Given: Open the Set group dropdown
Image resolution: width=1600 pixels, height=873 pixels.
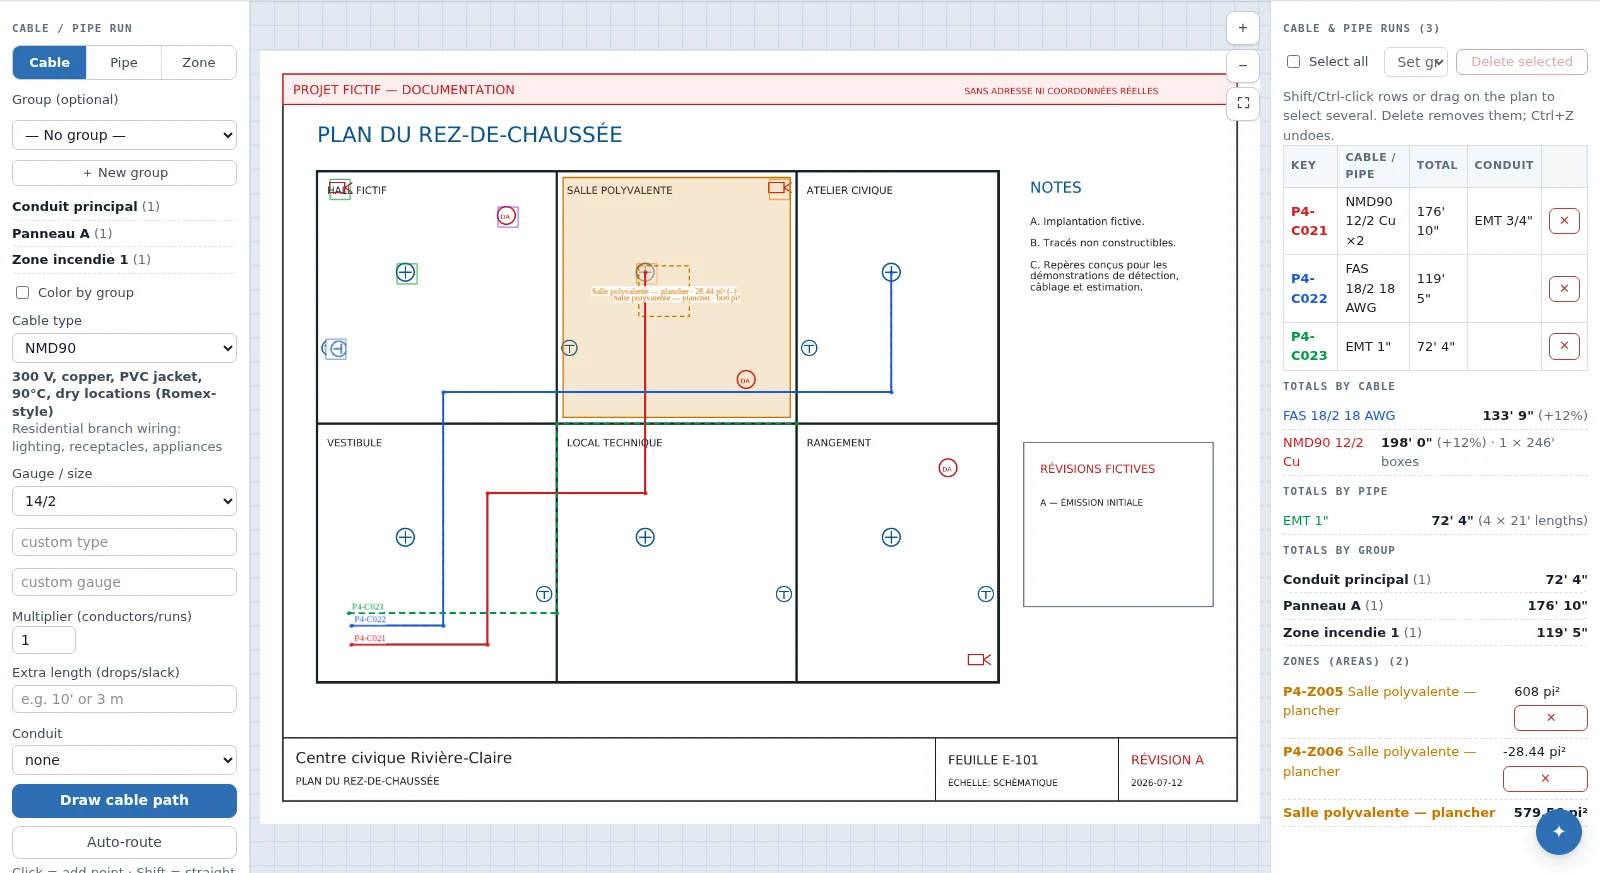Looking at the screenshot, I should [1416, 62].
